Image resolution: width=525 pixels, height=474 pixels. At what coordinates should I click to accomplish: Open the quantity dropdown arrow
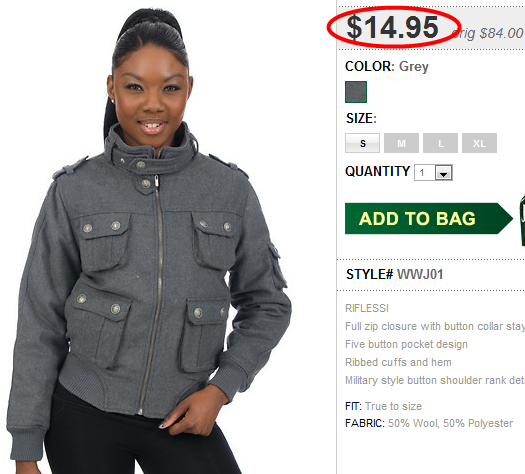[x=444, y=173]
